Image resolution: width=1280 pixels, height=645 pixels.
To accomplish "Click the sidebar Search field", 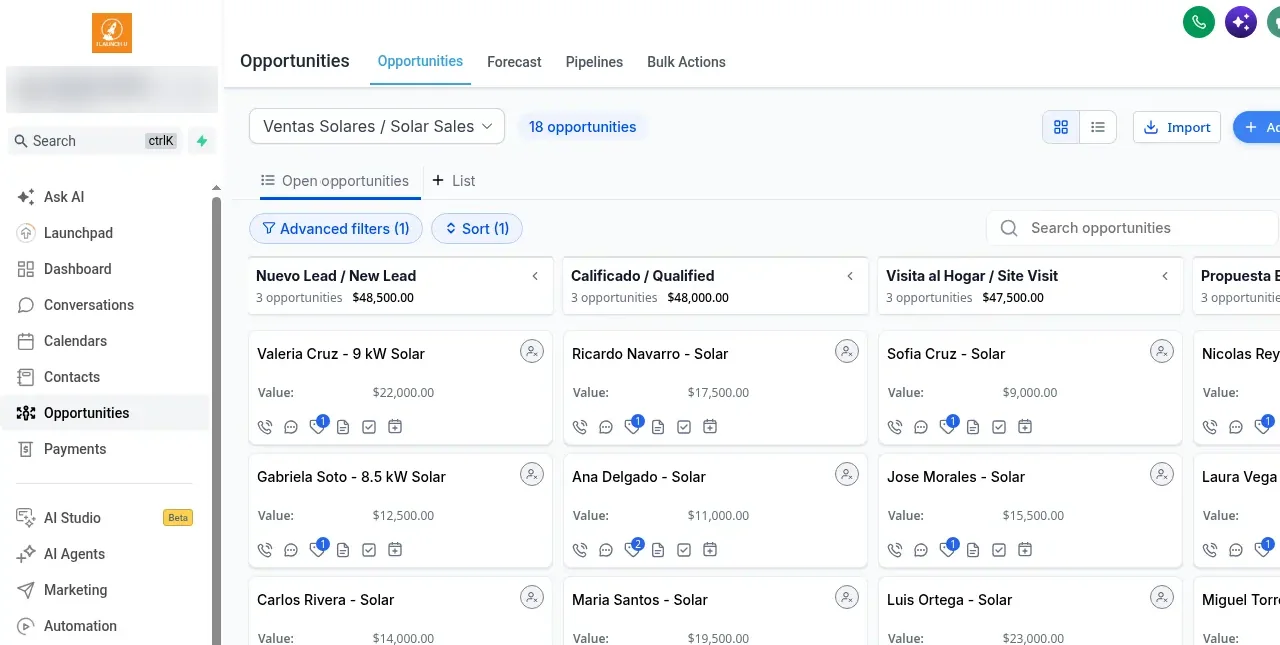I will coord(96,141).
